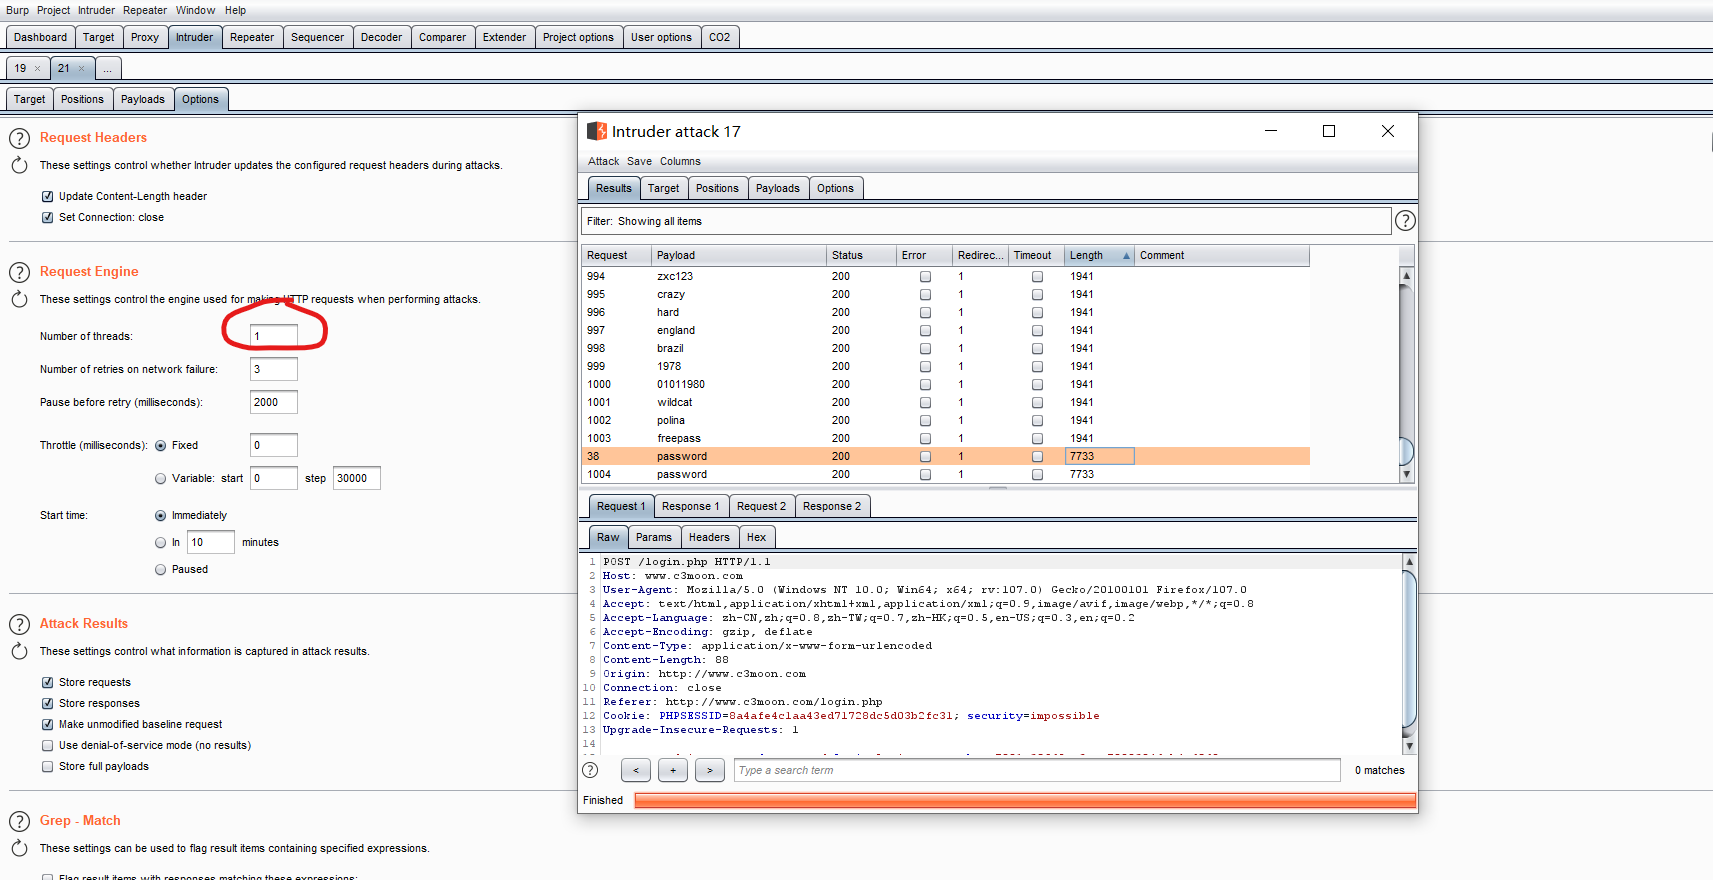
Task: Enable denial-of-service mode checkbox
Action: point(47,746)
